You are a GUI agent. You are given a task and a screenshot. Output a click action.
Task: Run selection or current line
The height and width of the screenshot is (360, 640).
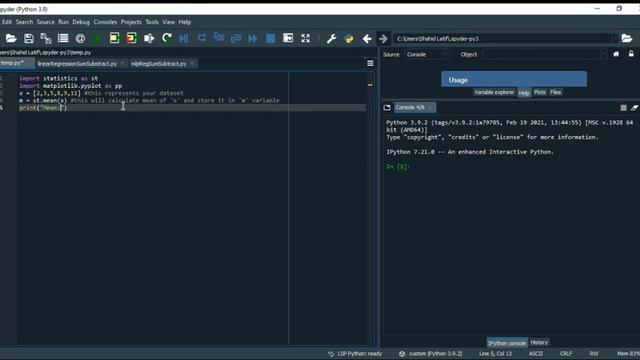click(149, 38)
